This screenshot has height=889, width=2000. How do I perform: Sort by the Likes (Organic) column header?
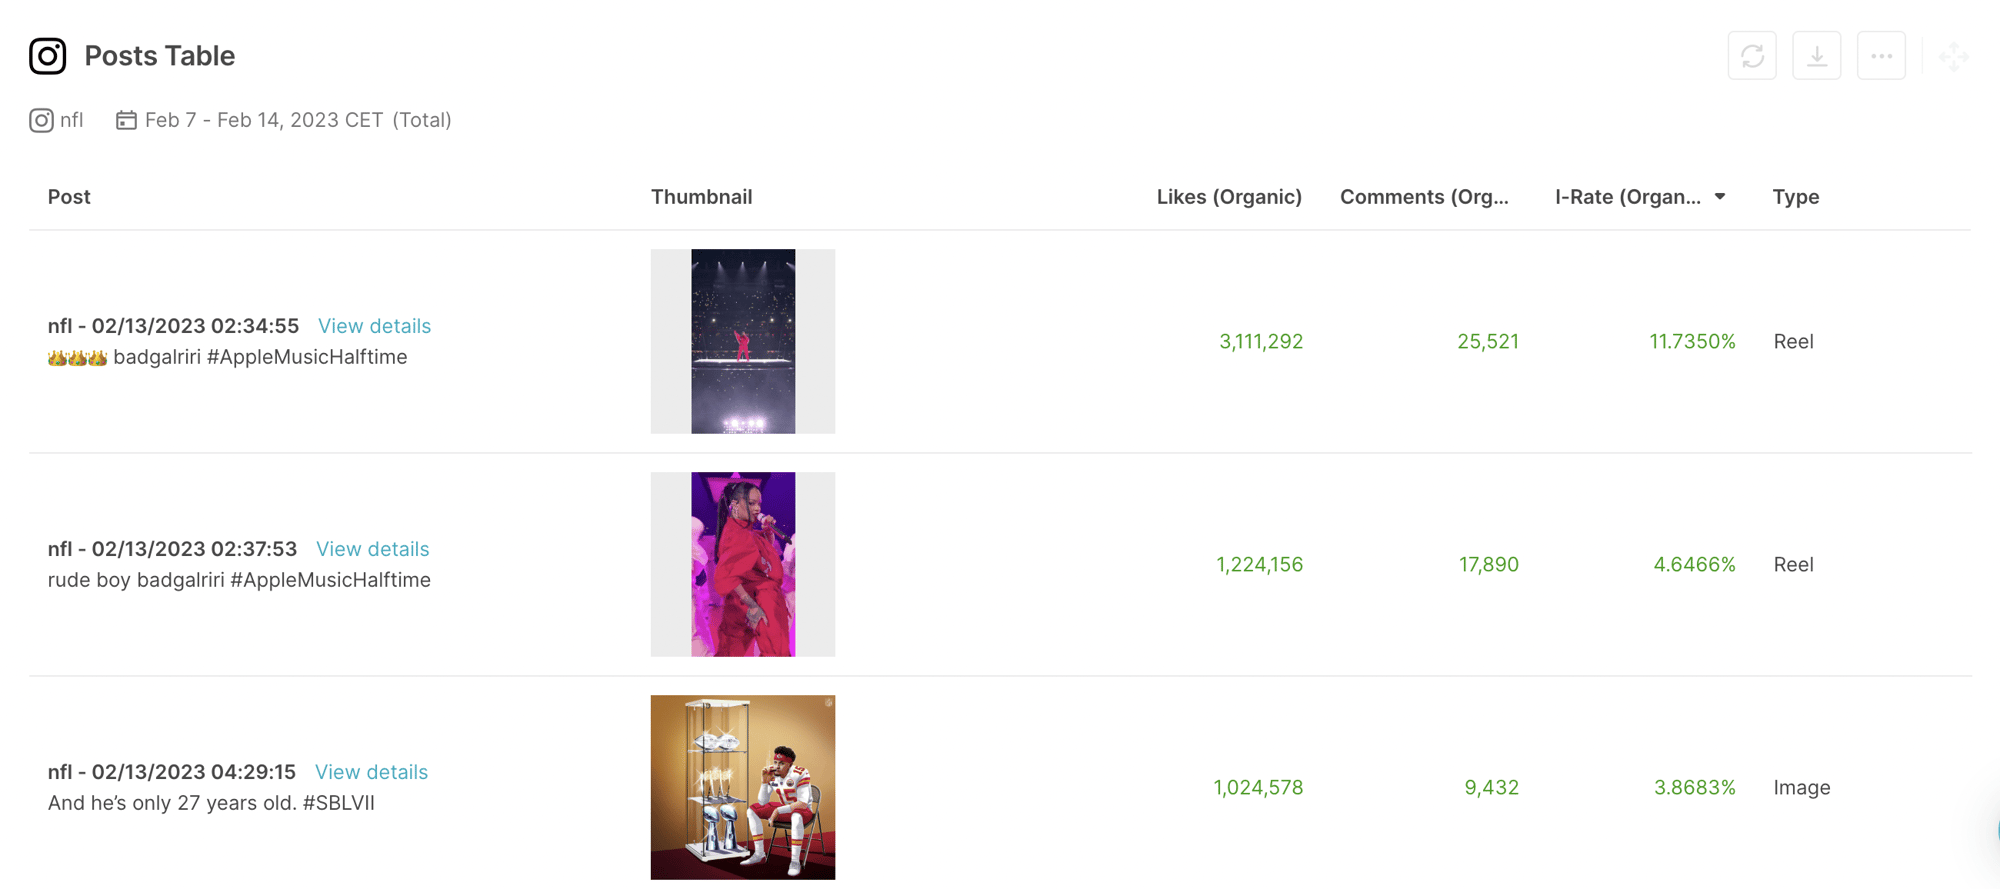(x=1228, y=197)
